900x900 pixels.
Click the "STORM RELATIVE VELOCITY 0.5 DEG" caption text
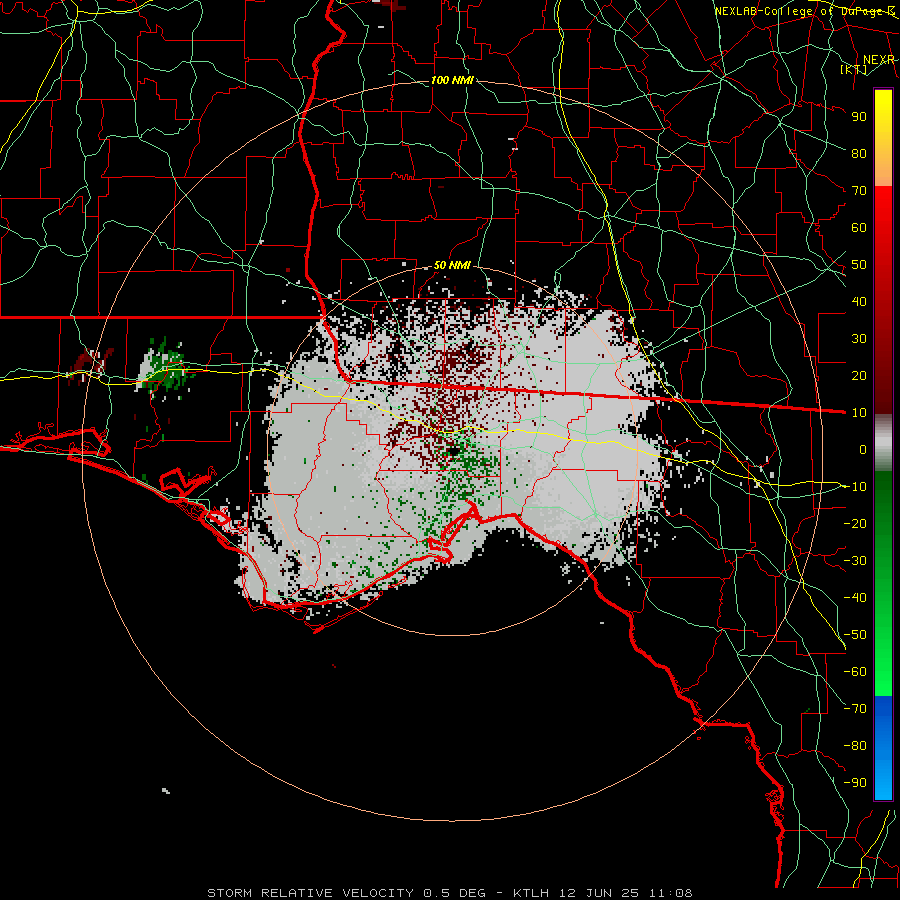(x=346, y=893)
